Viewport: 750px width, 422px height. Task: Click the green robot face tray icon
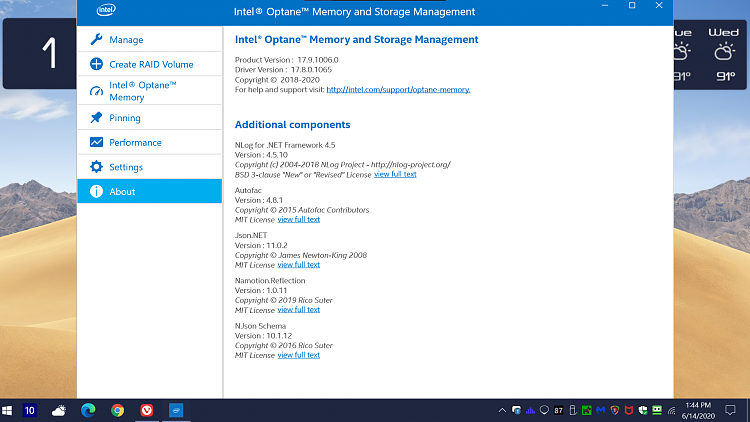point(657,411)
